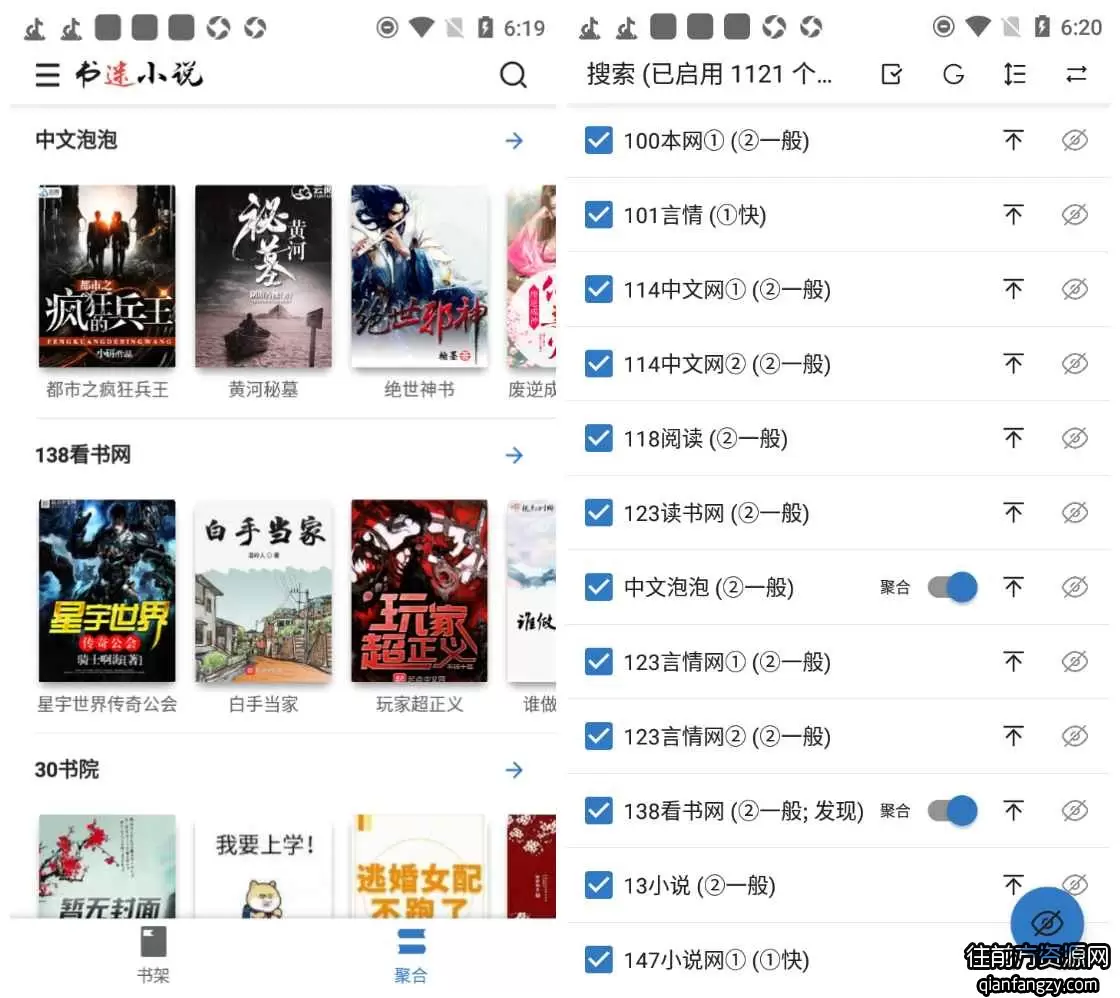
Task: Hide the 114中文网① source
Action: (x=1074, y=289)
